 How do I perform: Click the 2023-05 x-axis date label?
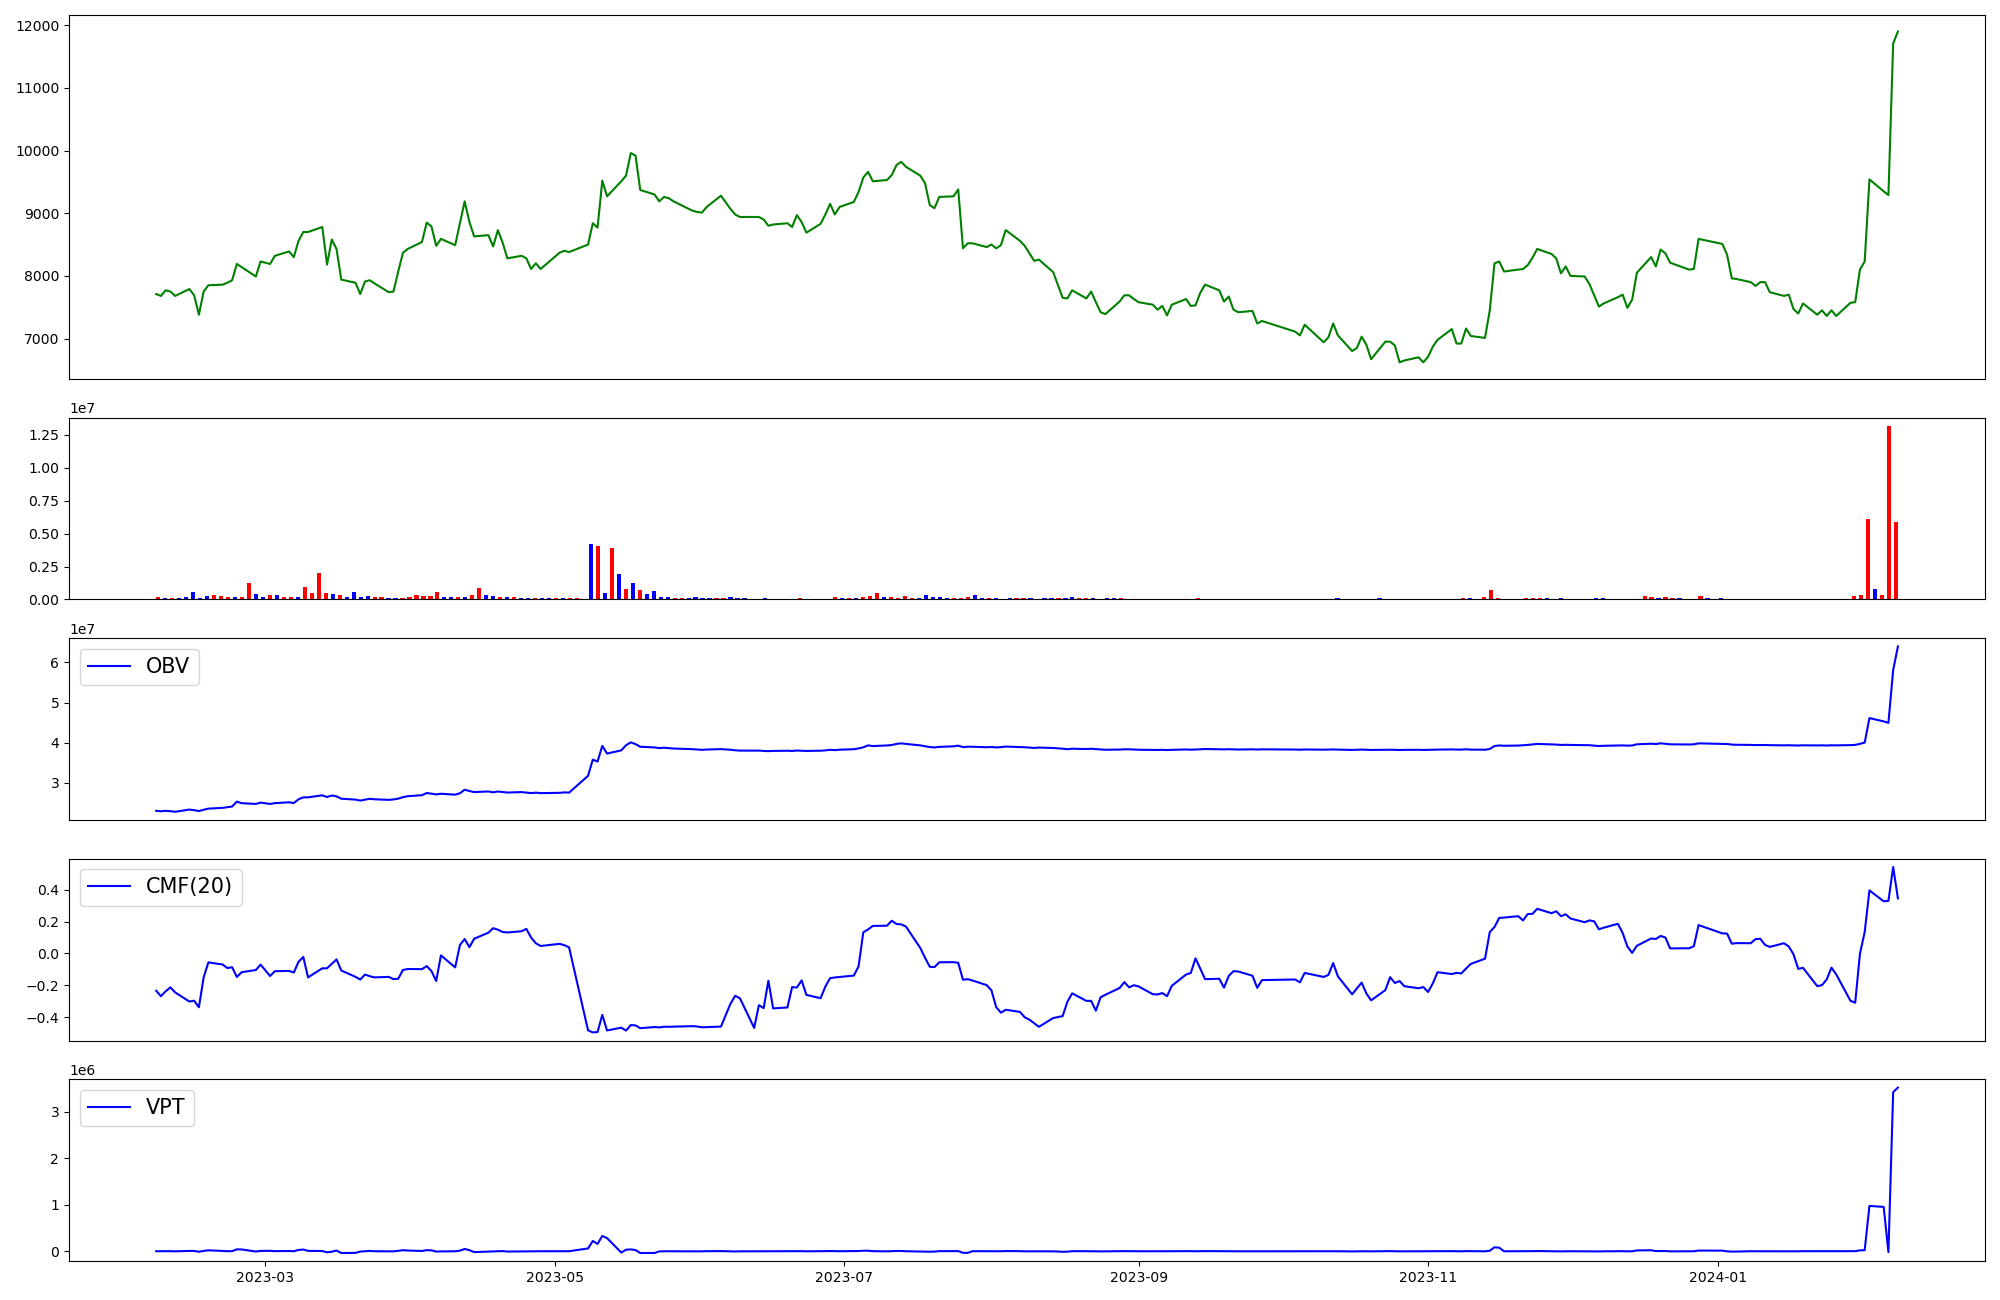pos(554,1277)
